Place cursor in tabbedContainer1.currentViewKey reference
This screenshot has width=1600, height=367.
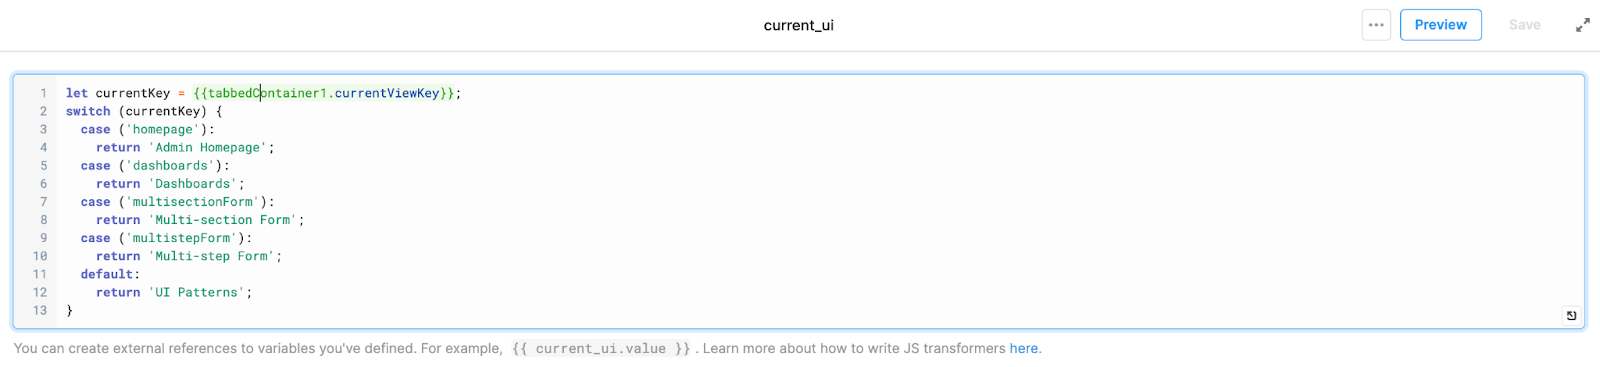pos(324,93)
